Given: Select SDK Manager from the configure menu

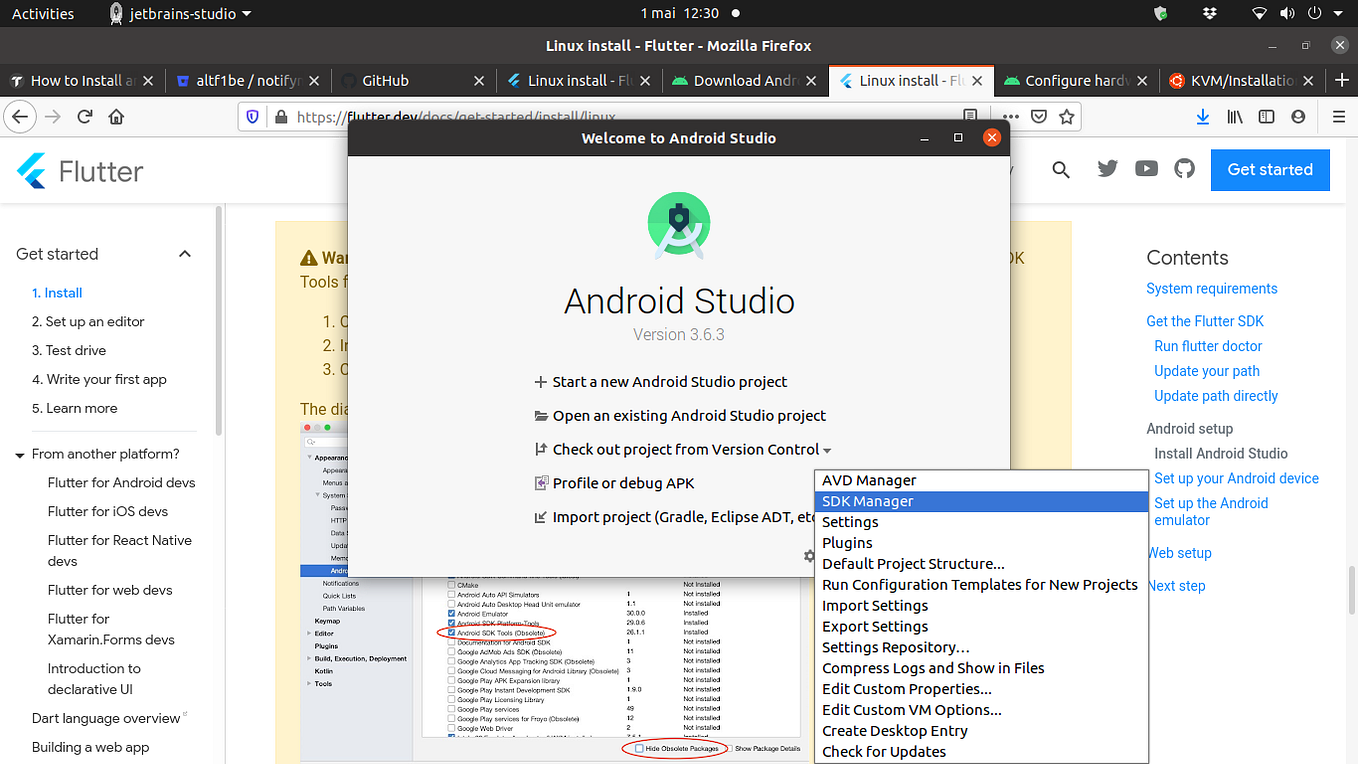Looking at the screenshot, I should click(x=866, y=500).
